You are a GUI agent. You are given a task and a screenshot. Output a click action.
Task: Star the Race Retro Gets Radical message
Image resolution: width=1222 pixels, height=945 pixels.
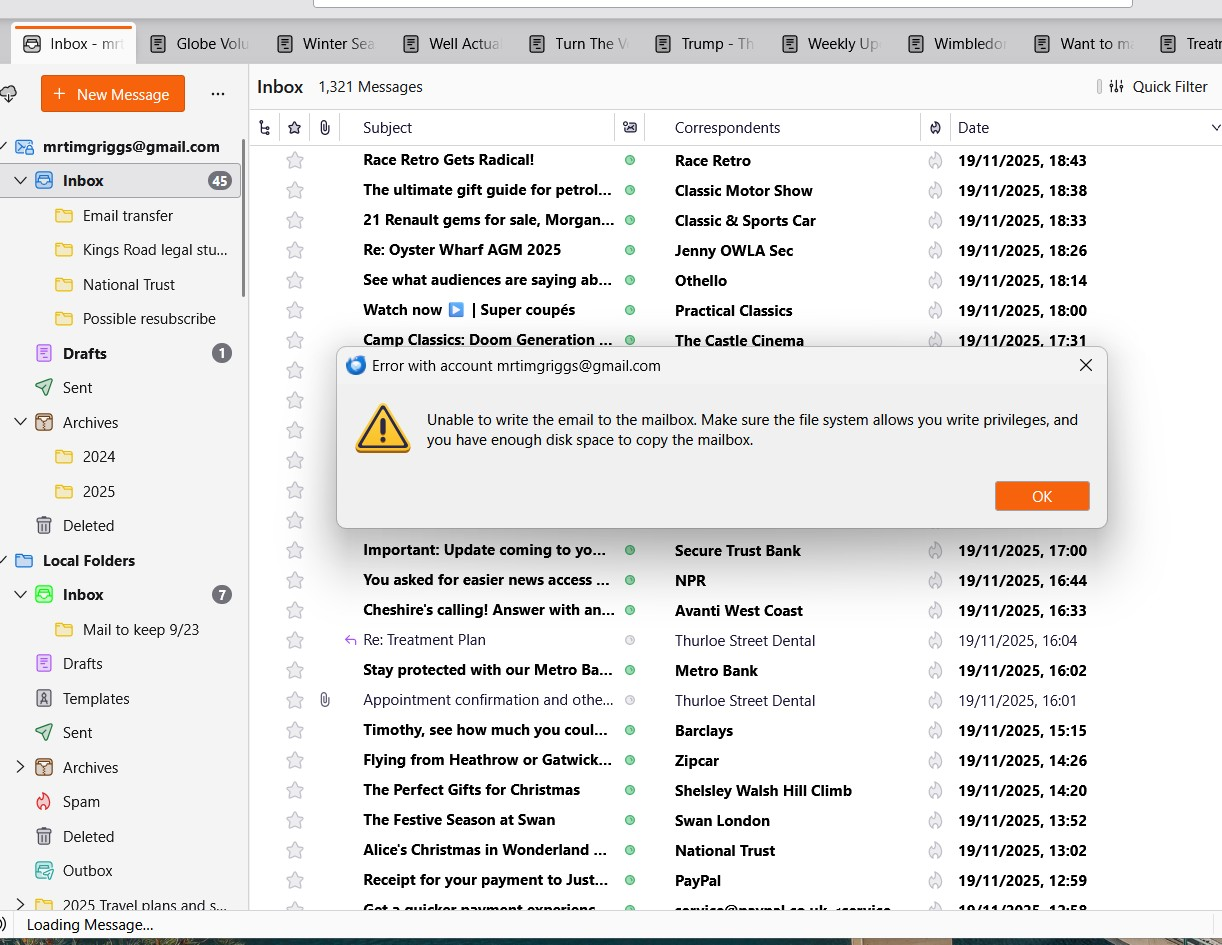(x=294, y=160)
